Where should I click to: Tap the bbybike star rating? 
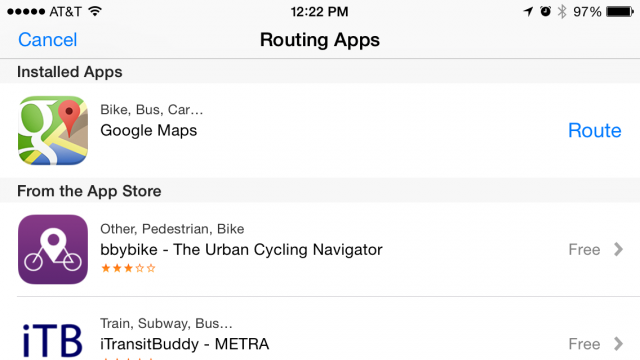pos(128,268)
